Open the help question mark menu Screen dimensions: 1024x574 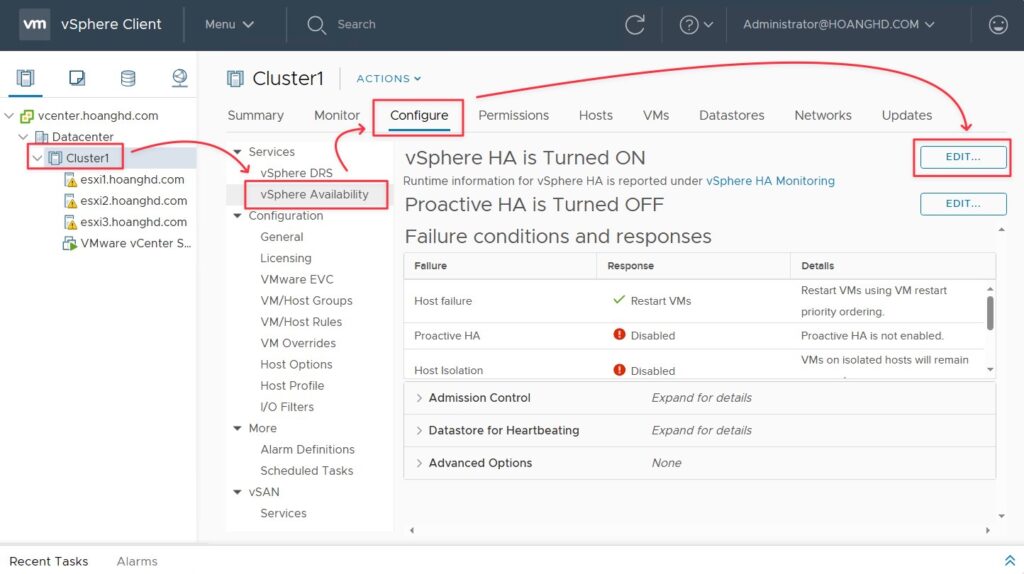(696, 25)
